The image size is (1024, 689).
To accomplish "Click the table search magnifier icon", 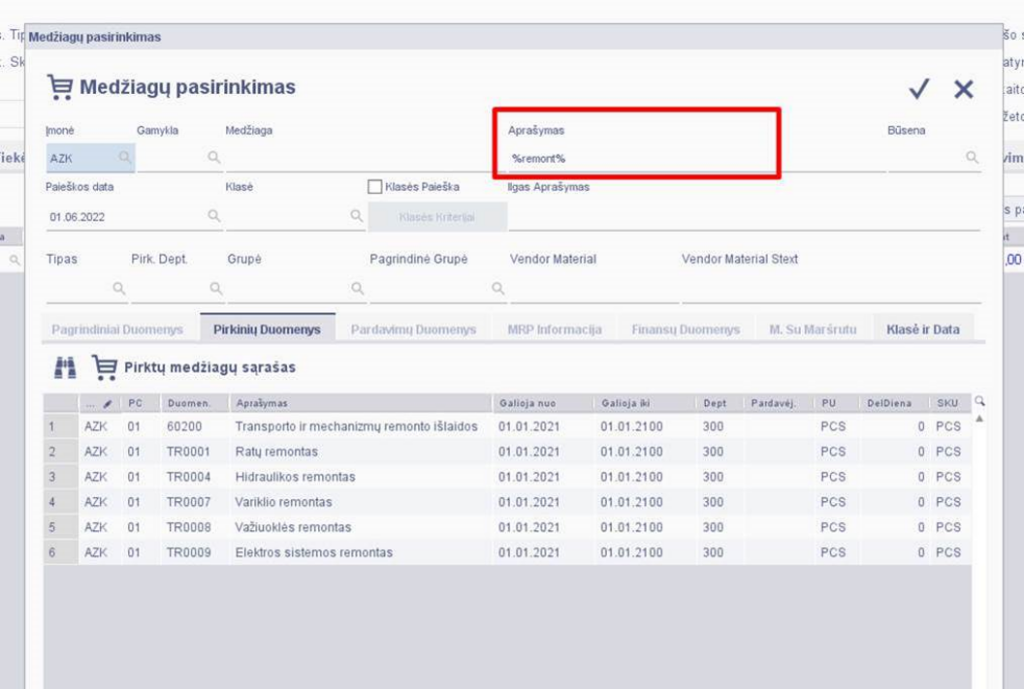I will click(x=980, y=402).
